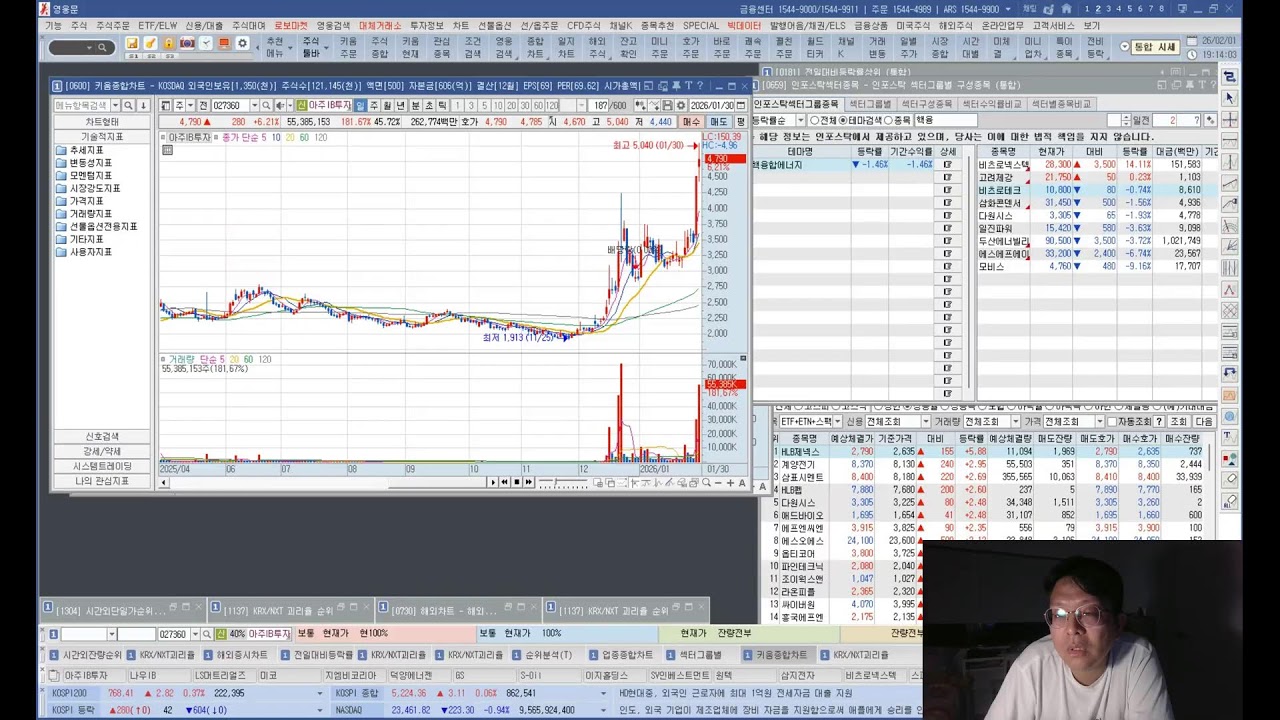Open the 신용 전체조회 dropdown
The image size is (1280, 720).
[925, 422]
